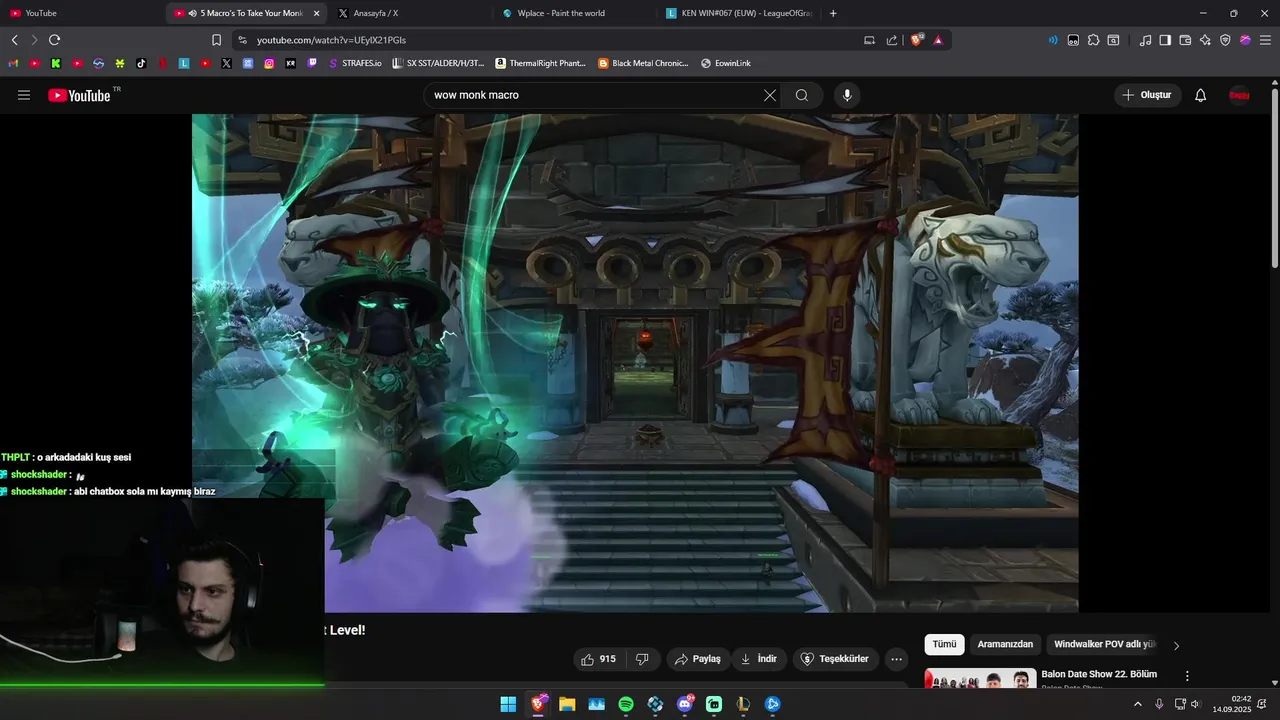Bookmark this page icon

[x=216, y=40]
